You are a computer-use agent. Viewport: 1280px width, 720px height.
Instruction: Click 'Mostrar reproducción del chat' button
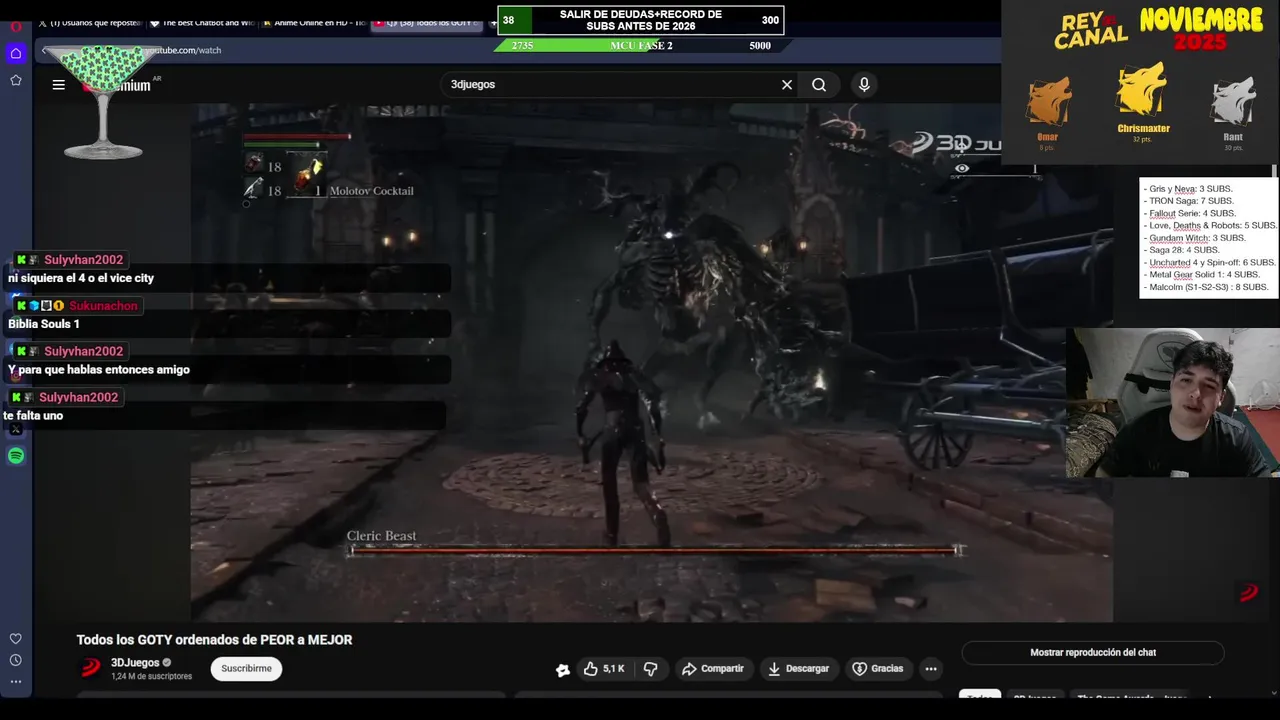(x=1093, y=652)
